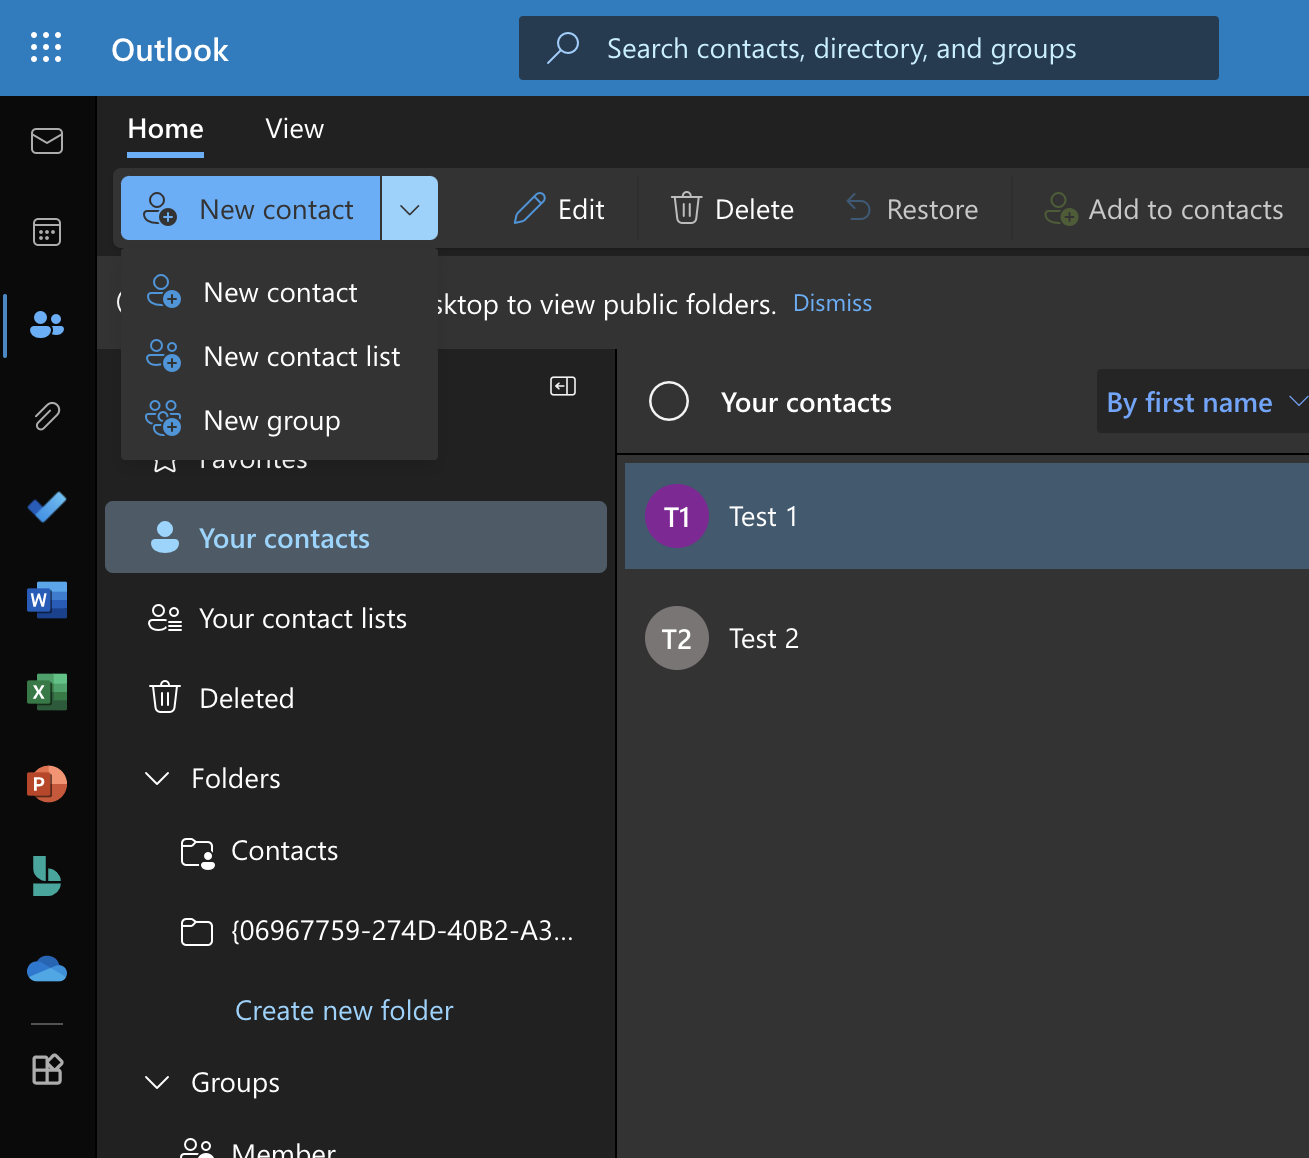Choose New group from the menu
The width and height of the screenshot is (1309, 1158).
(279, 420)
